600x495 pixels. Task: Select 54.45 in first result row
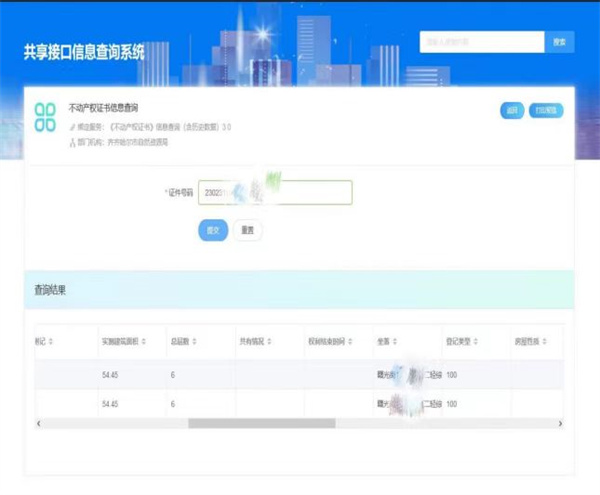[x=110, y=375]
